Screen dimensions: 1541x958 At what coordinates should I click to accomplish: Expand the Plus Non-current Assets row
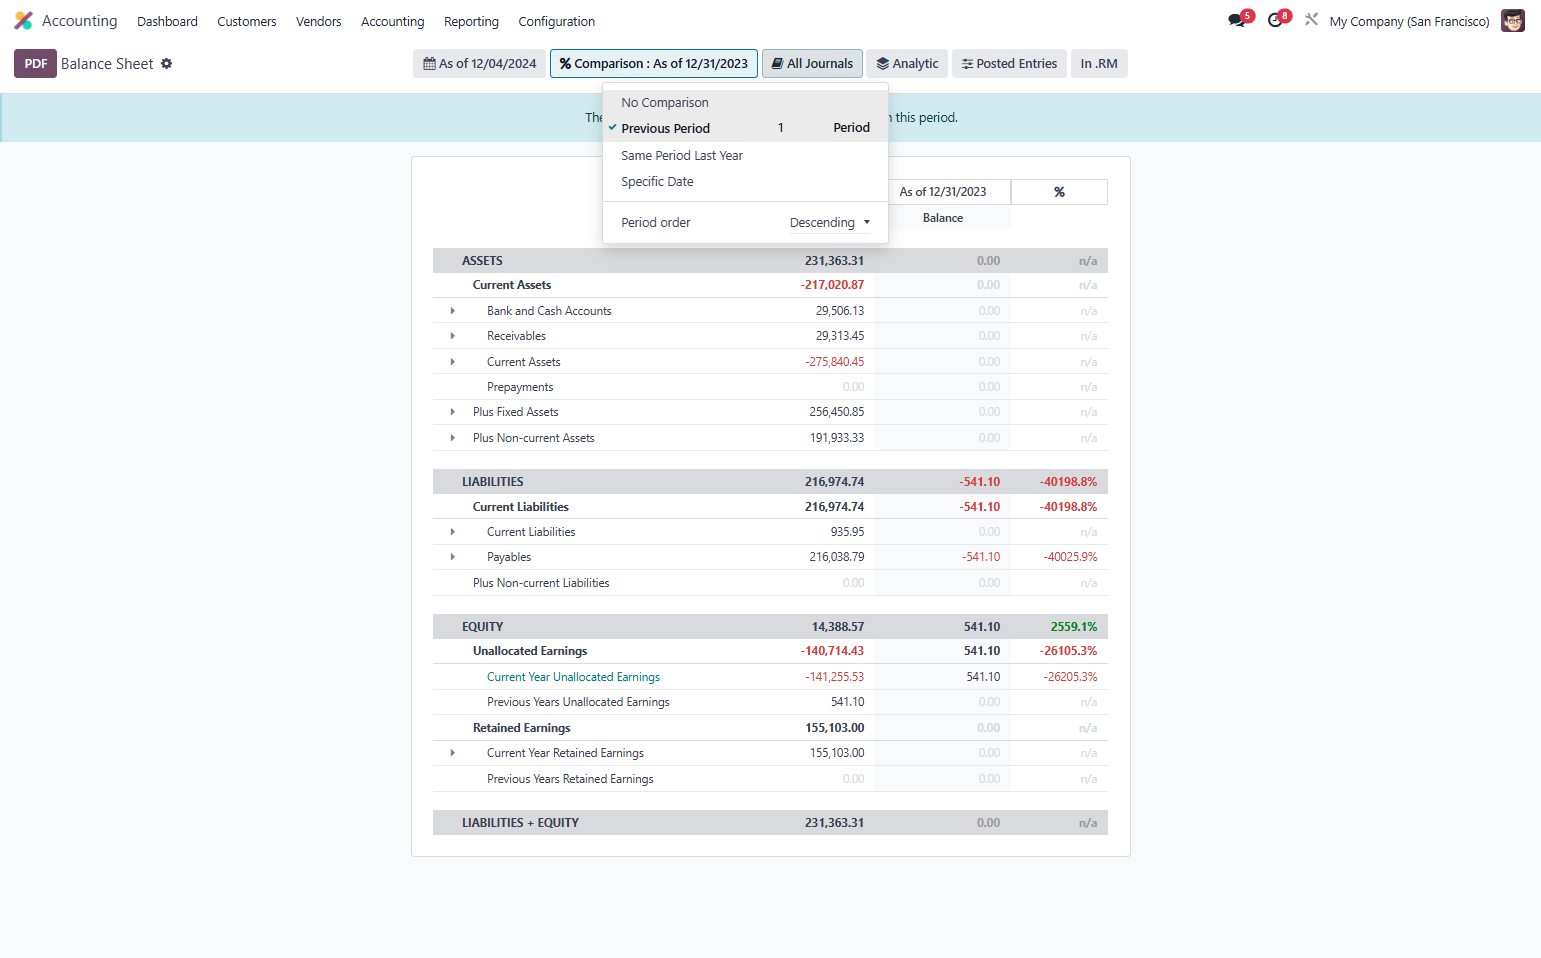coord(453,438)
